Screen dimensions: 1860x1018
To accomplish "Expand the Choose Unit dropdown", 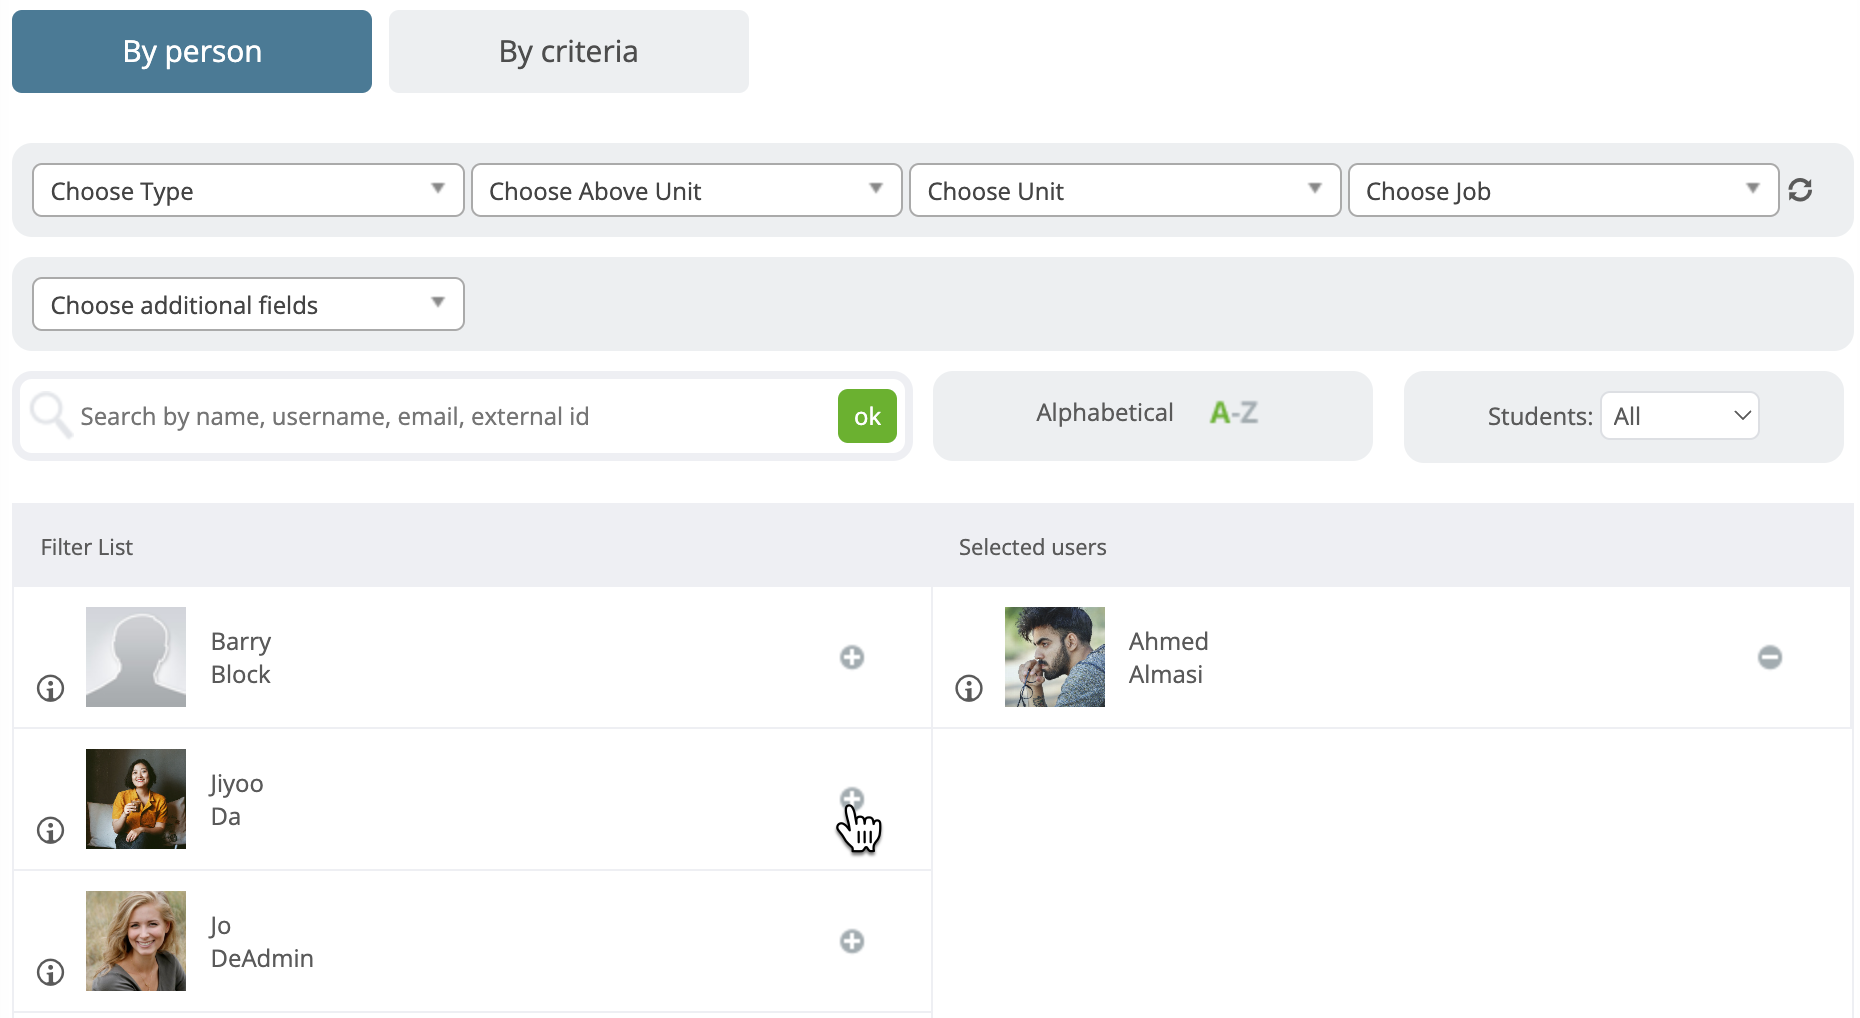I will [1125, 190].
